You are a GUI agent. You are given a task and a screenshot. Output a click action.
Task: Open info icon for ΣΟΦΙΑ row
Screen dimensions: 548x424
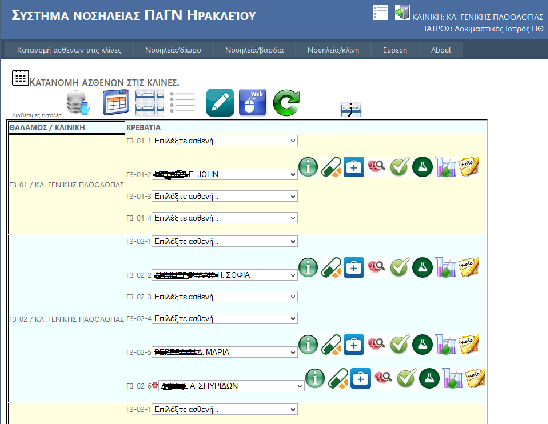(308, 268)
